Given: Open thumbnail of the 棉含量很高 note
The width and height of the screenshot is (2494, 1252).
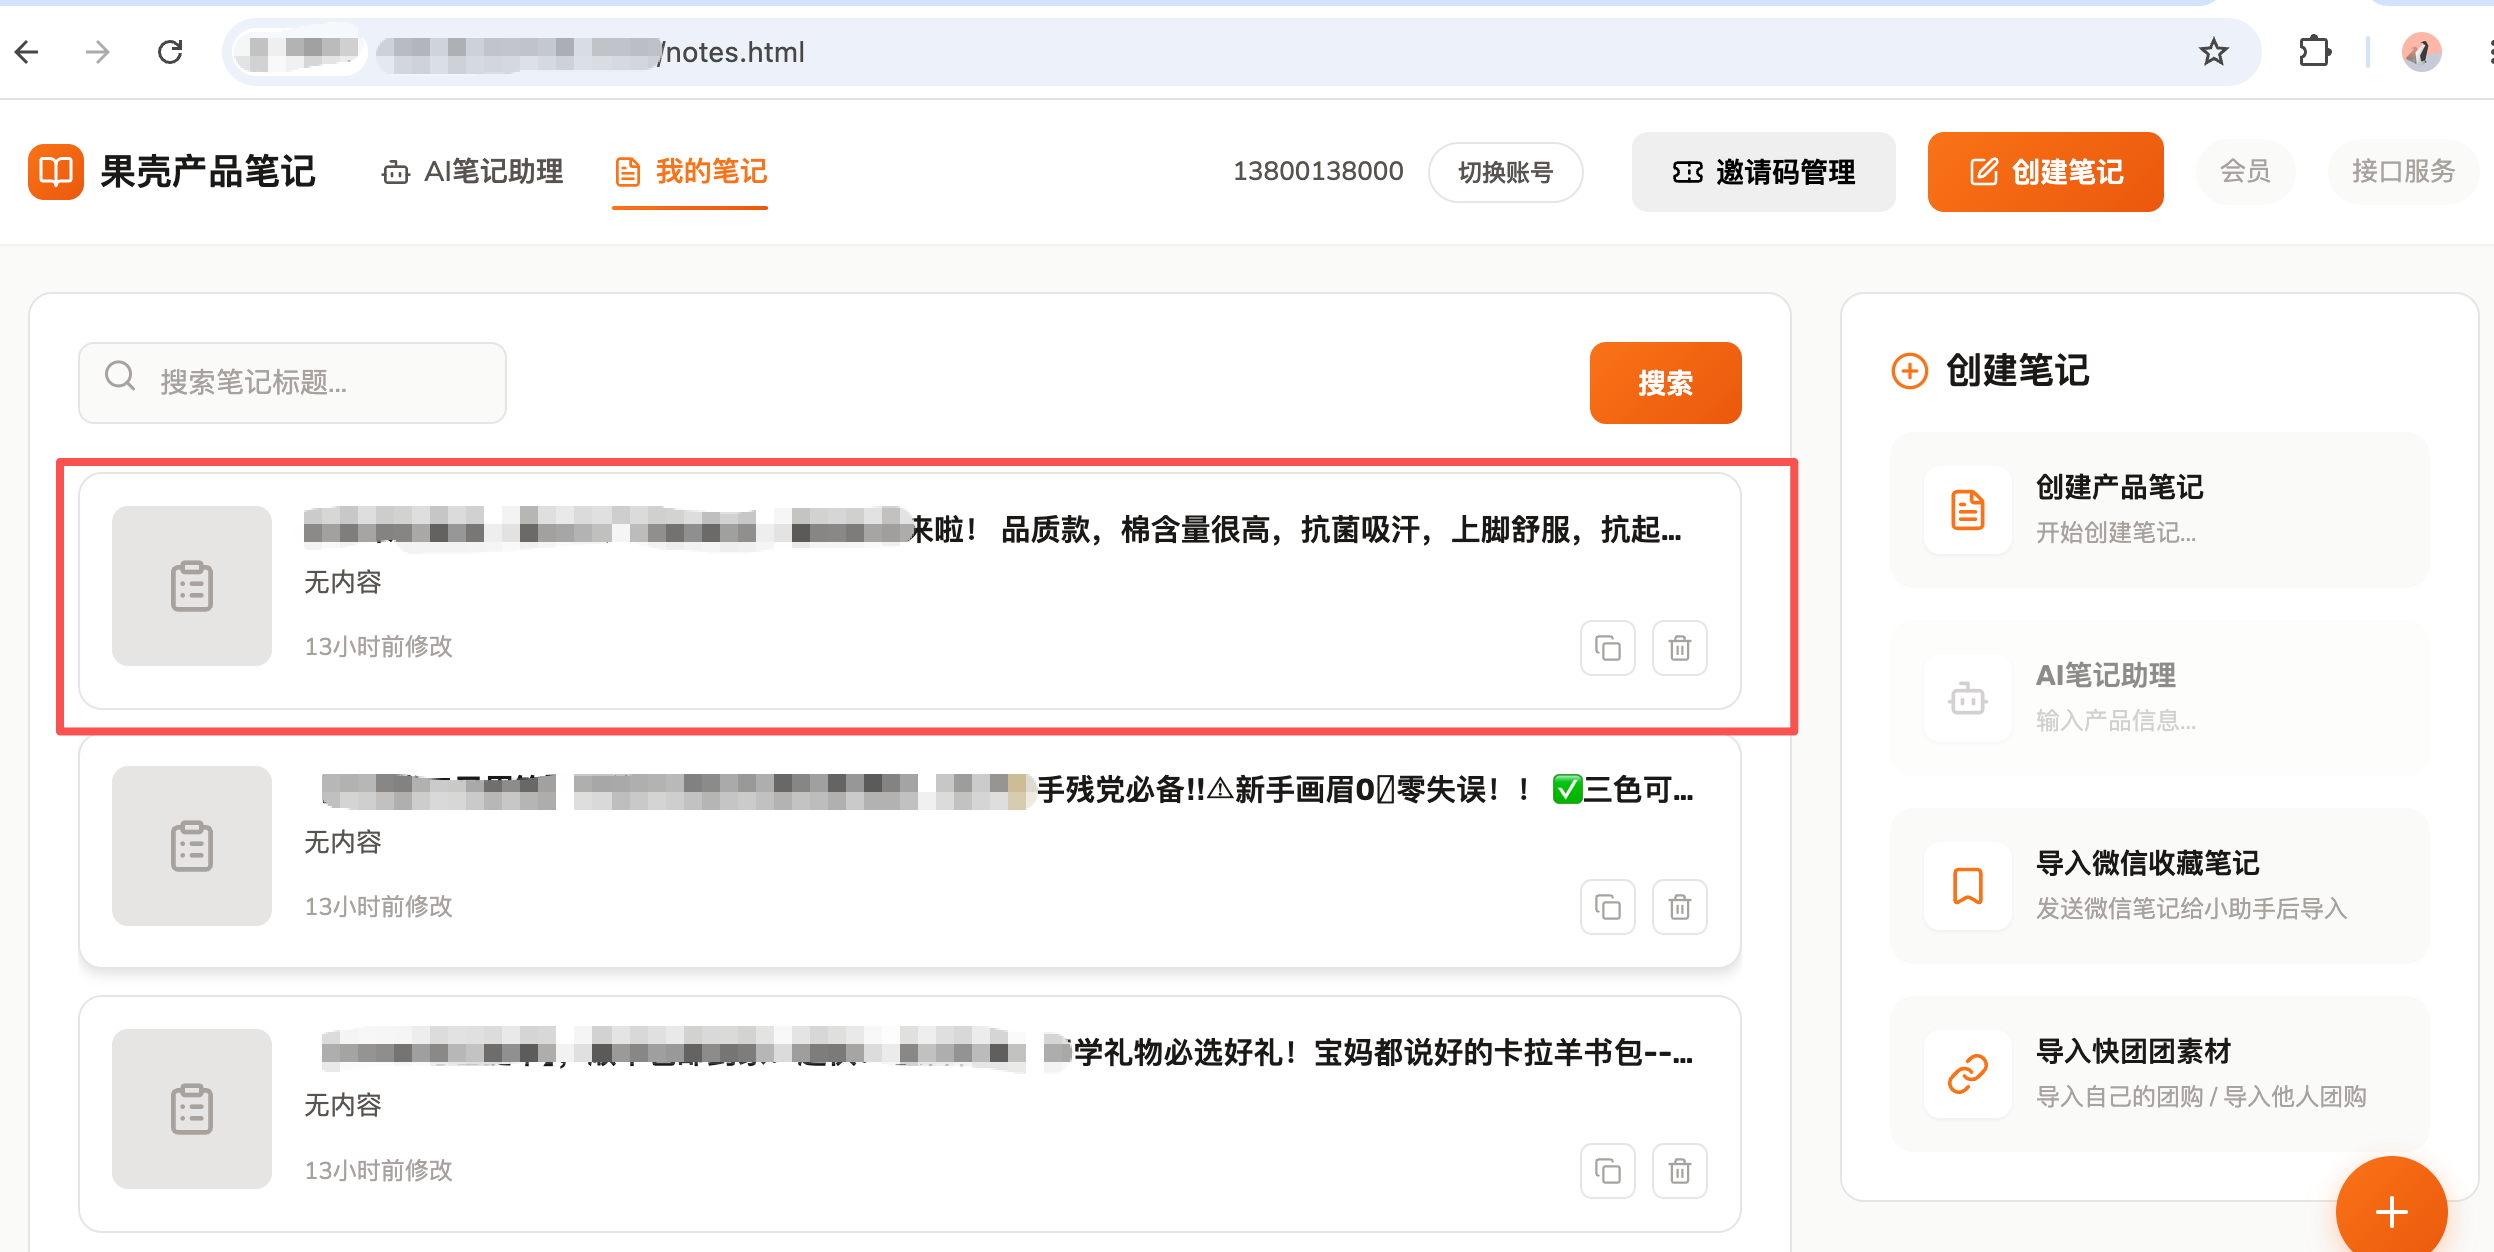Looking at the screenshot, I should 192,586.
